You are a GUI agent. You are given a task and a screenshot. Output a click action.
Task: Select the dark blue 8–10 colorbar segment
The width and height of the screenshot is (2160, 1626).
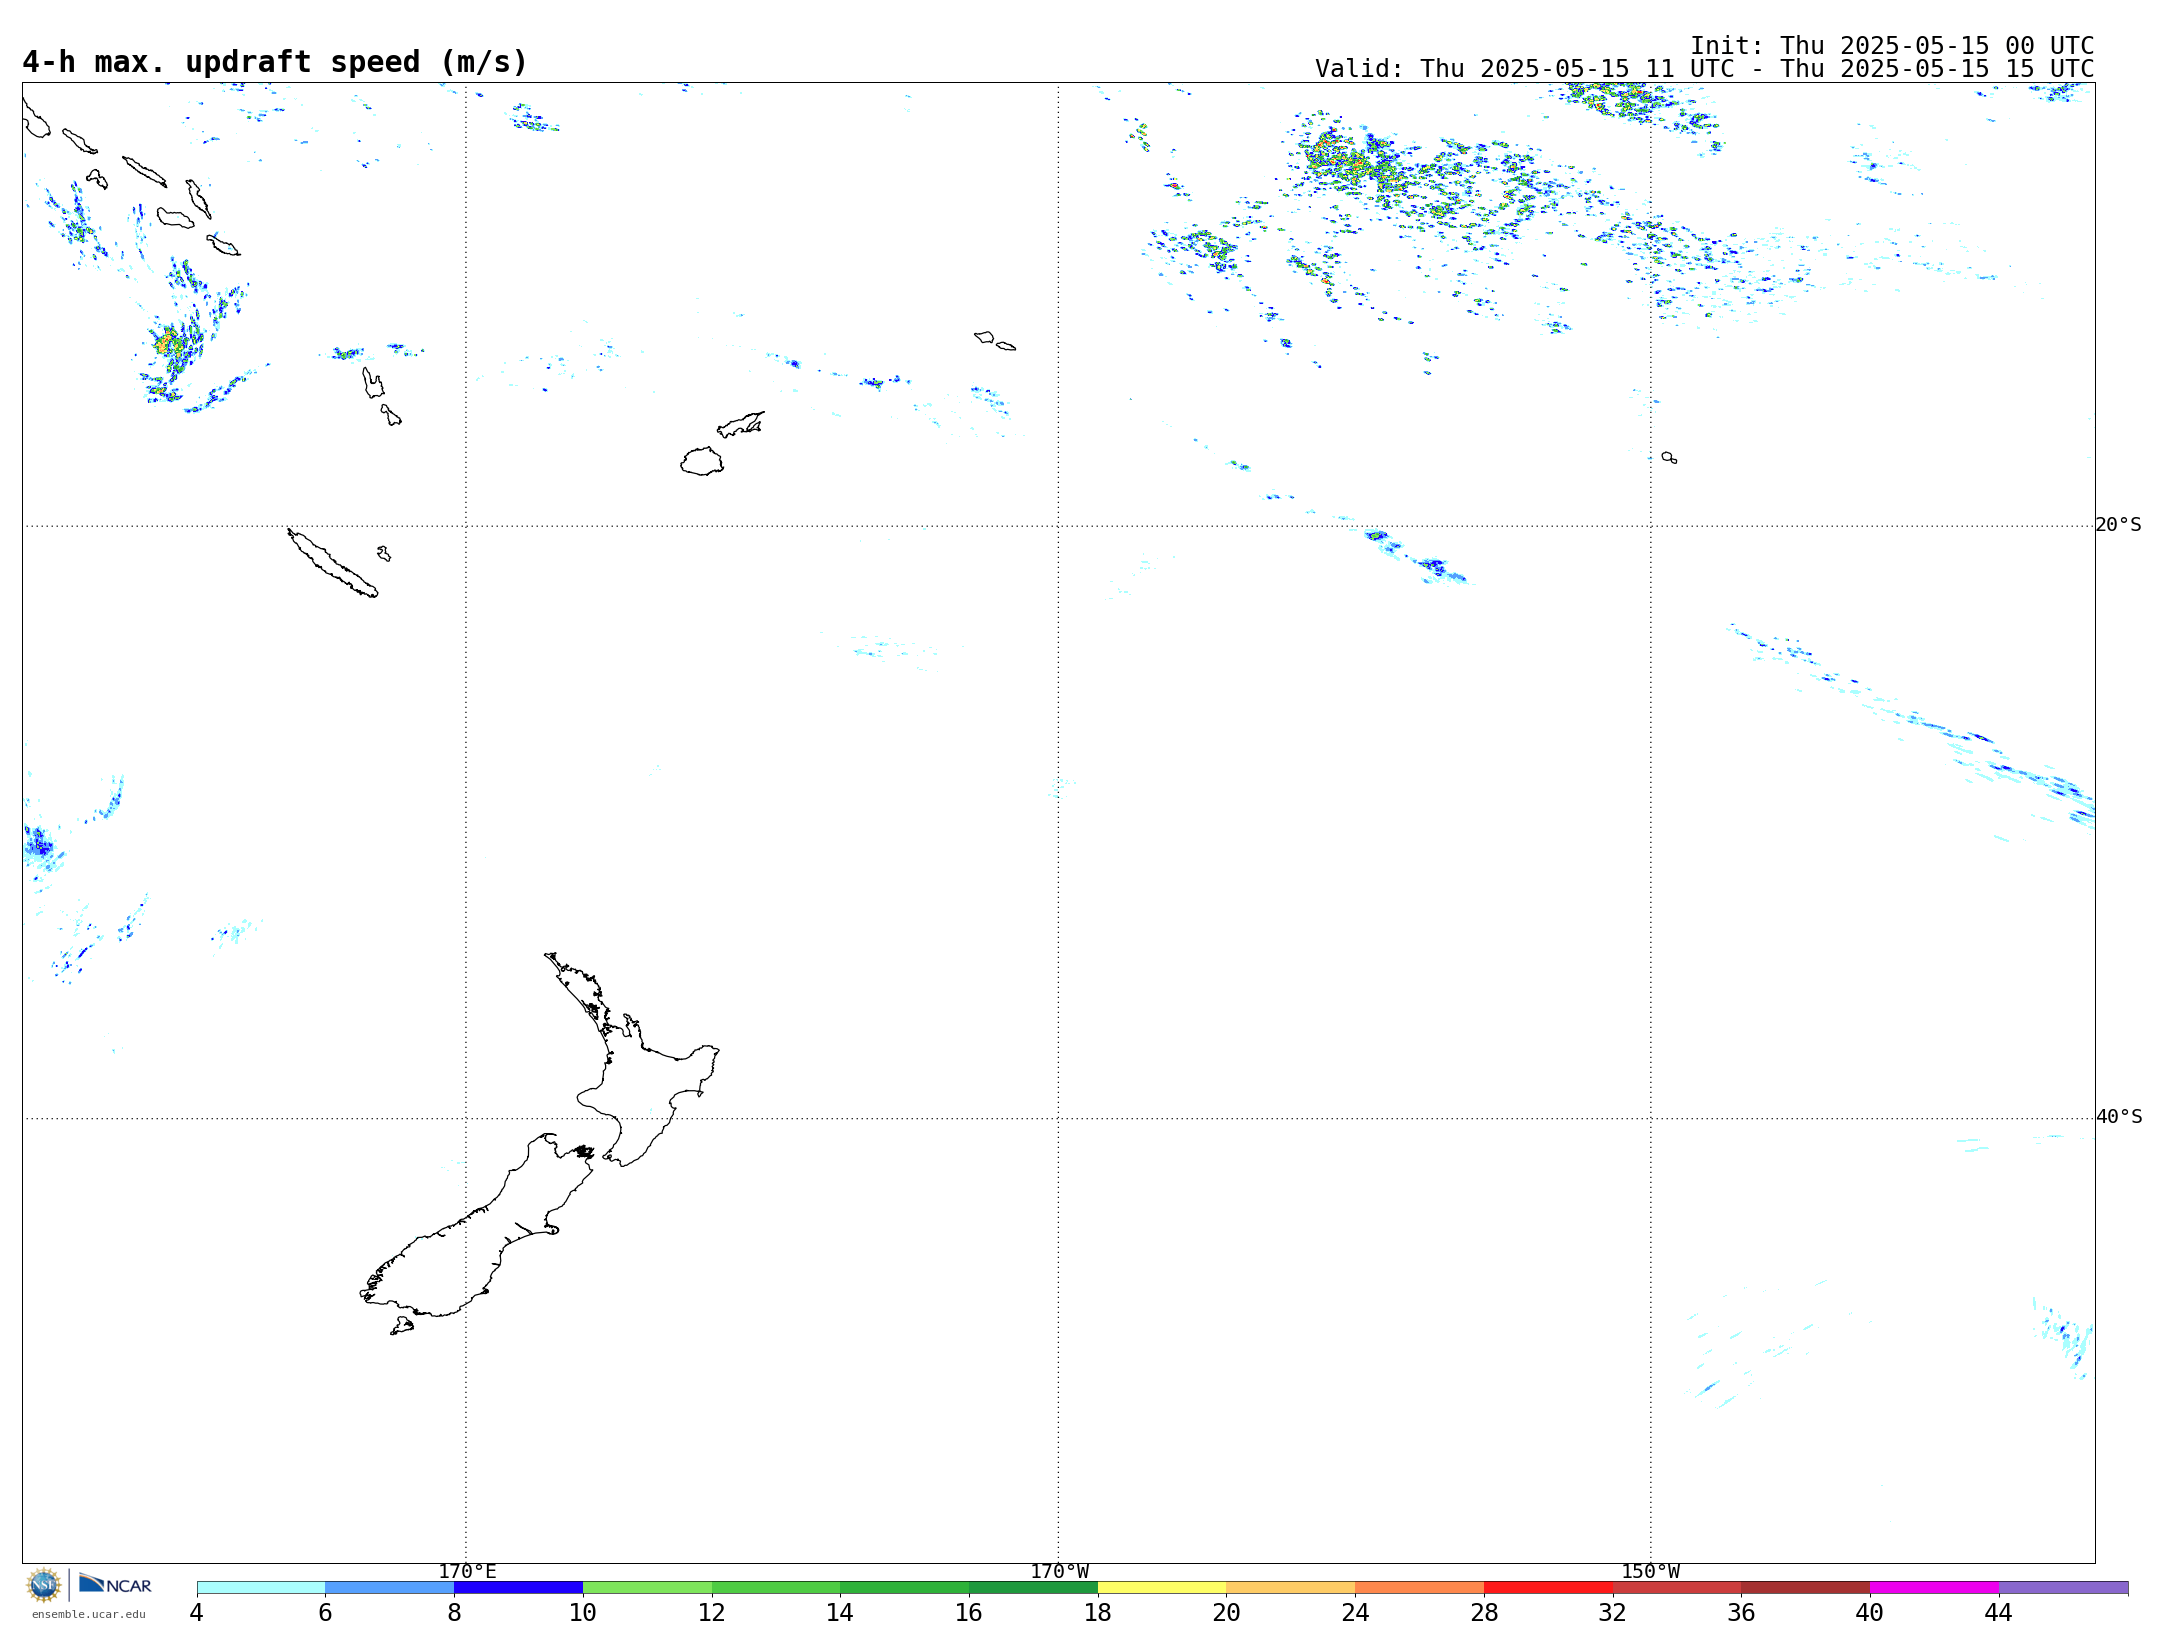pos(519,1587)
